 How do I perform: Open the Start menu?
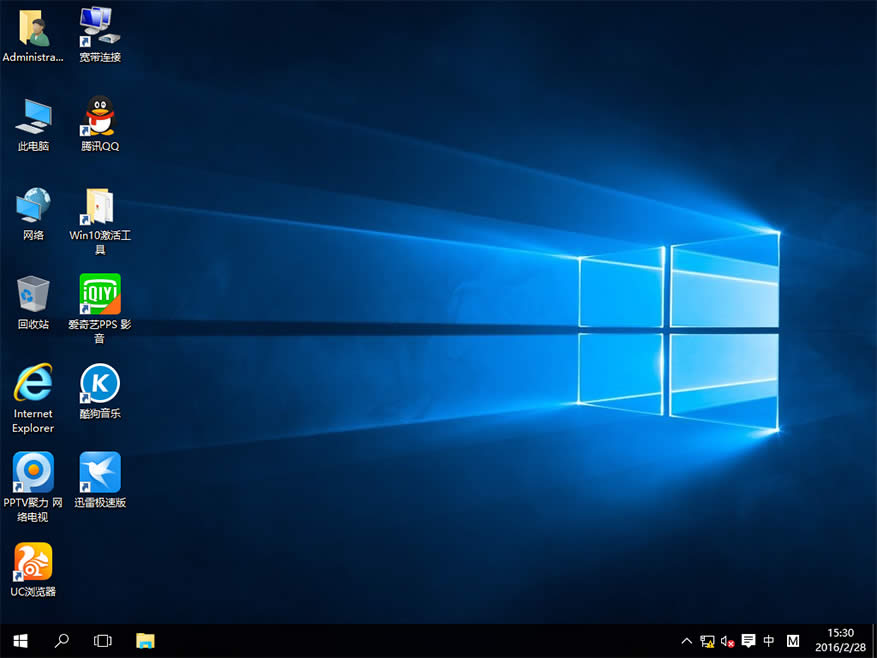[20, 640]
